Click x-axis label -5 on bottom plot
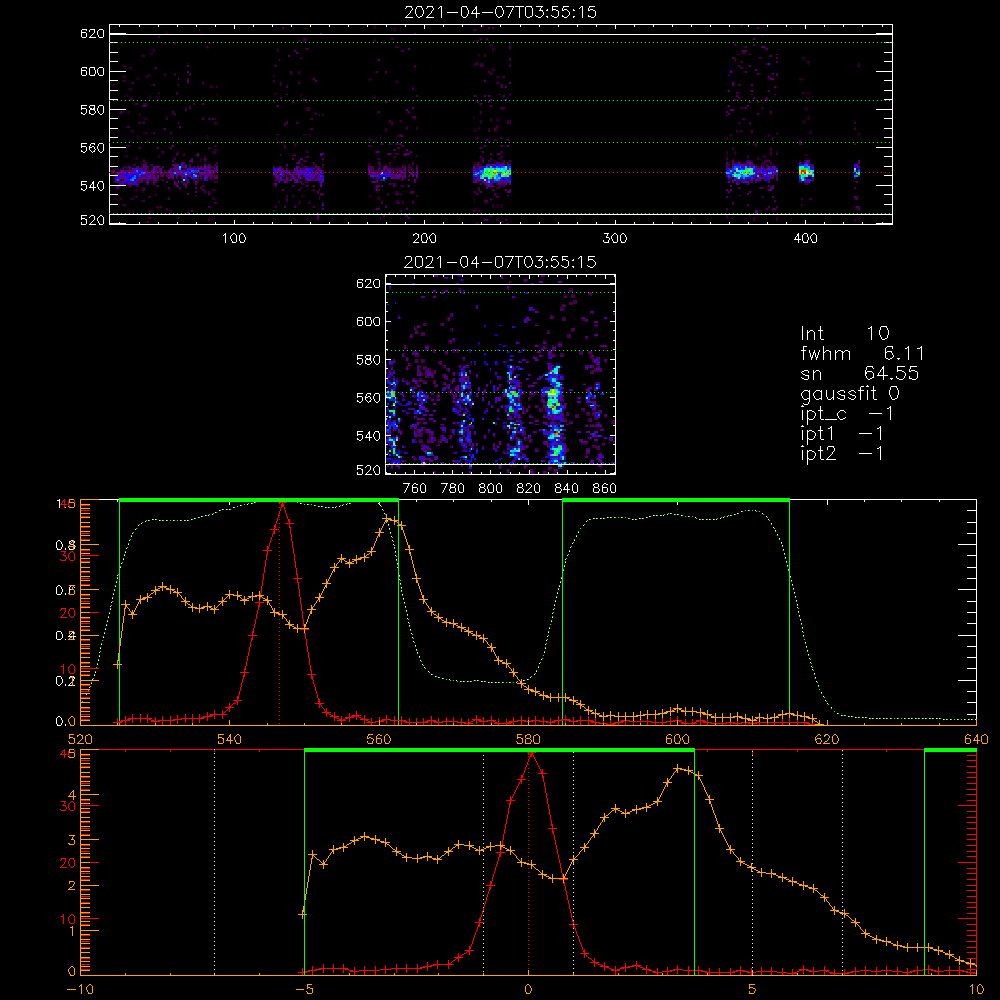The image size is (1000, 1000). click(x=305, y=990)
